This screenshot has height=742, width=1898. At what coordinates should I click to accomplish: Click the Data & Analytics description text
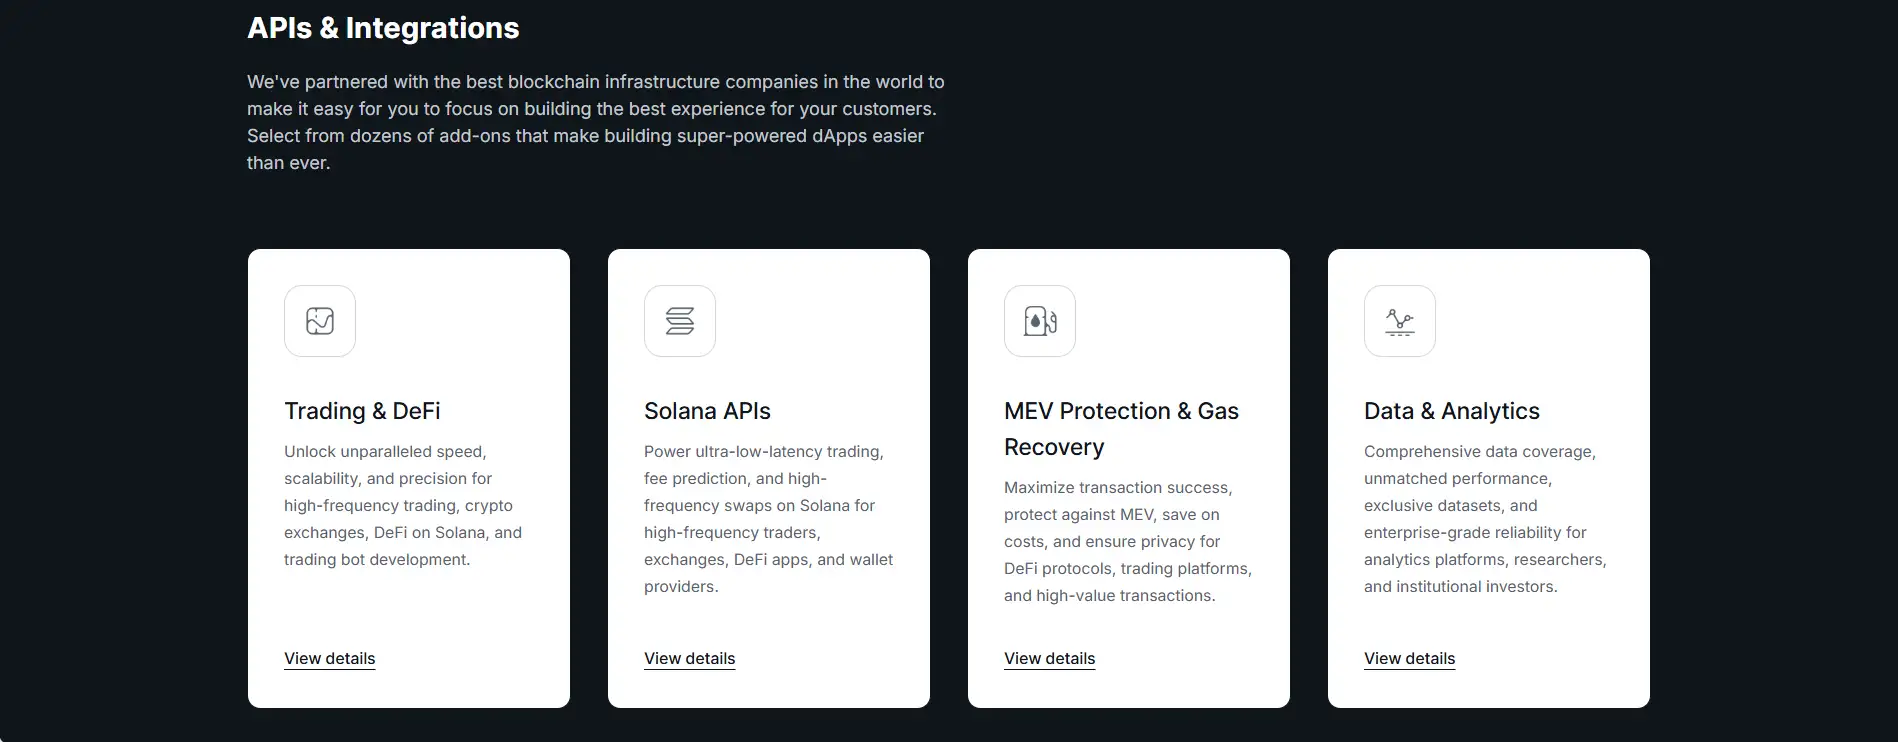click(x=1485, y=519)
